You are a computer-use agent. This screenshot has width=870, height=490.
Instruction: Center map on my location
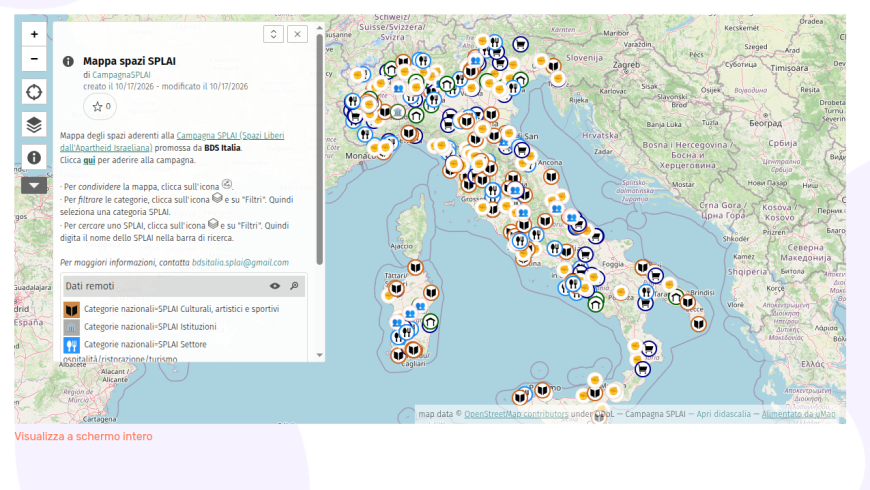click(34, 92)
